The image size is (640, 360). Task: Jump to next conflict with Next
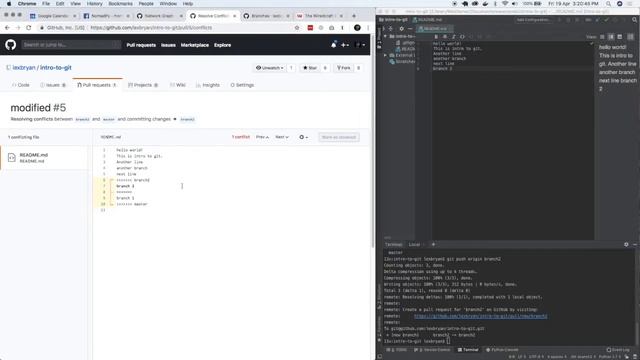(x=282, y=137)
